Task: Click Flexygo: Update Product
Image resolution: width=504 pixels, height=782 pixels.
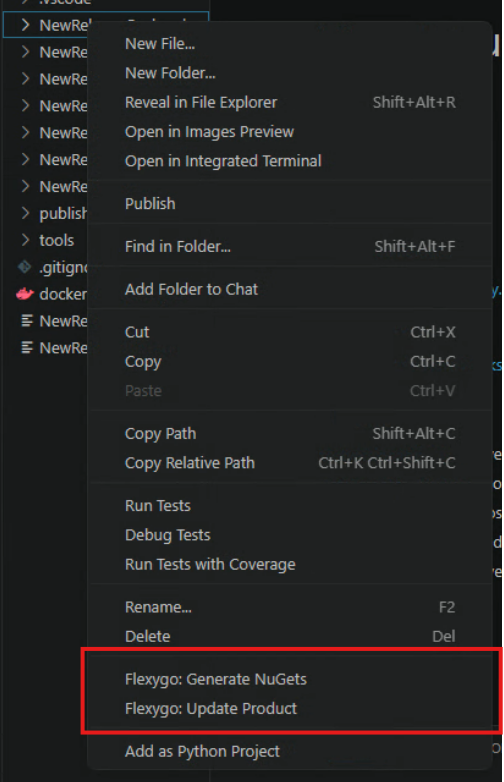Action: 211,709
